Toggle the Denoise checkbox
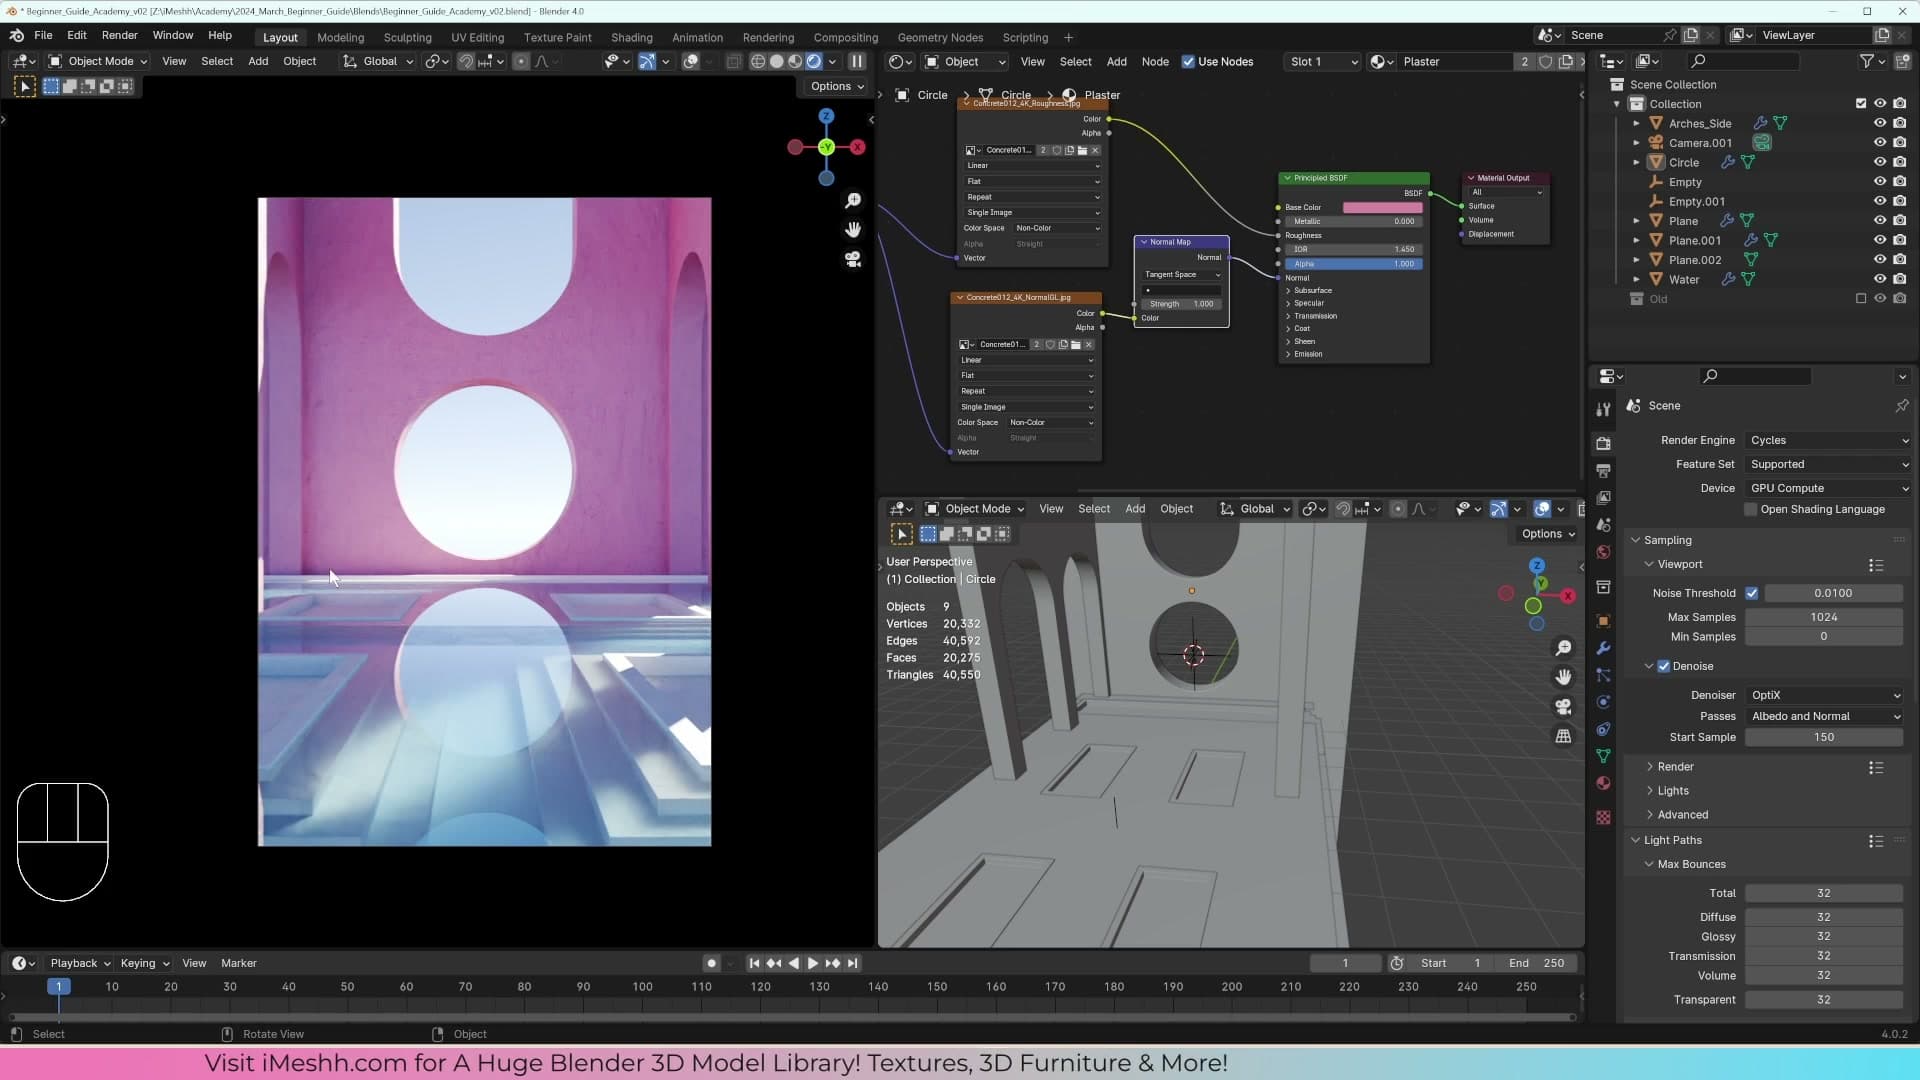Screen dimensions: 1920x1080 coord(1664,666)
